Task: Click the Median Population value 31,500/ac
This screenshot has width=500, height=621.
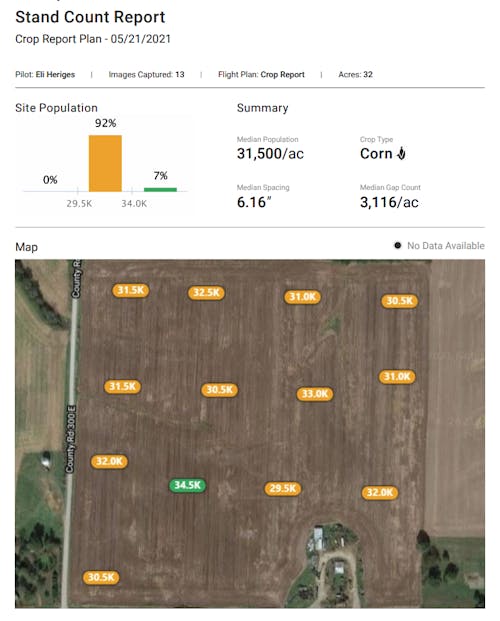Action: click(270, 154)
